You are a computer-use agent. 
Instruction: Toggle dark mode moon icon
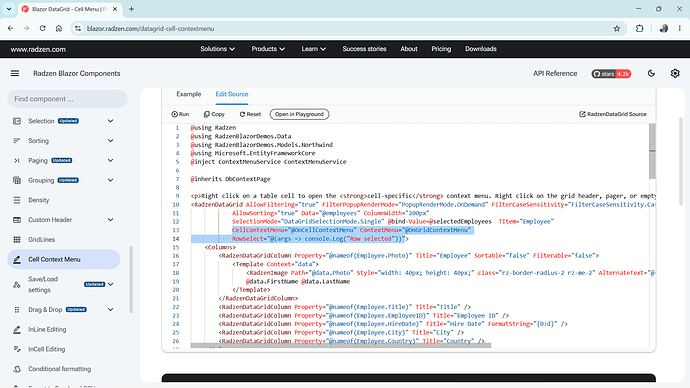point(651,73)
